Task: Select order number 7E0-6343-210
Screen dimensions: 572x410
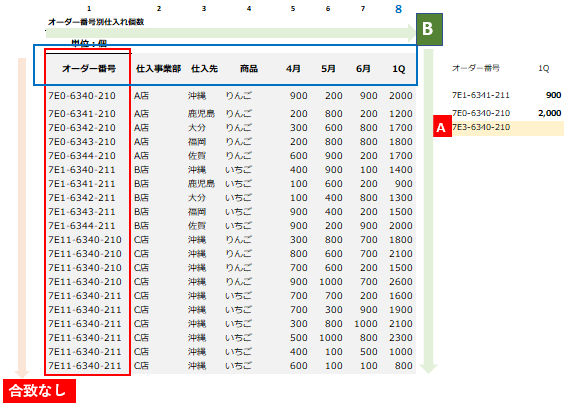Action: click(82, 142)
